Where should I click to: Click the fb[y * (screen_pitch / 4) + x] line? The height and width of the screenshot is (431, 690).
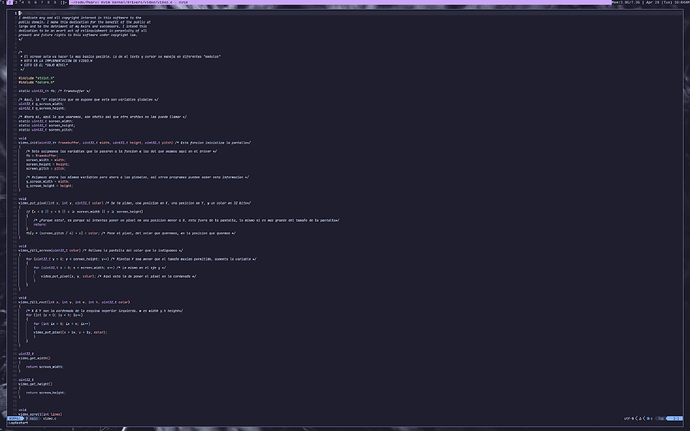coord(62,233)
